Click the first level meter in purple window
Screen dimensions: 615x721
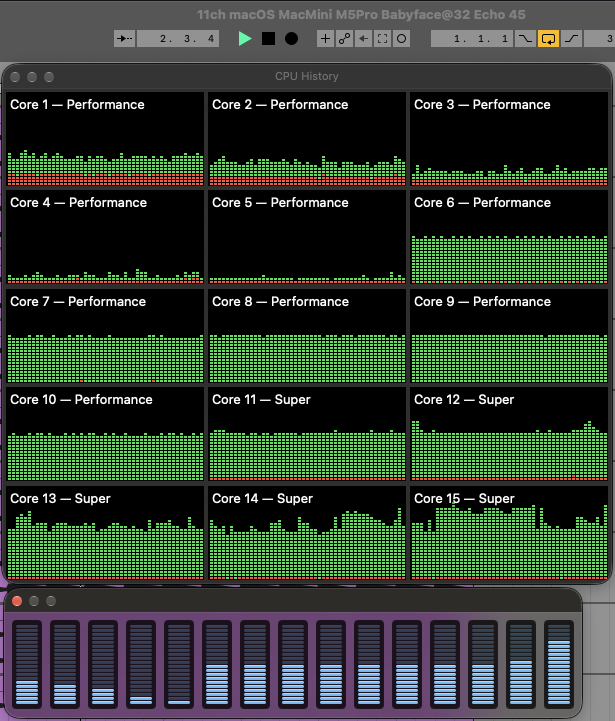click(x=27, y=664)
